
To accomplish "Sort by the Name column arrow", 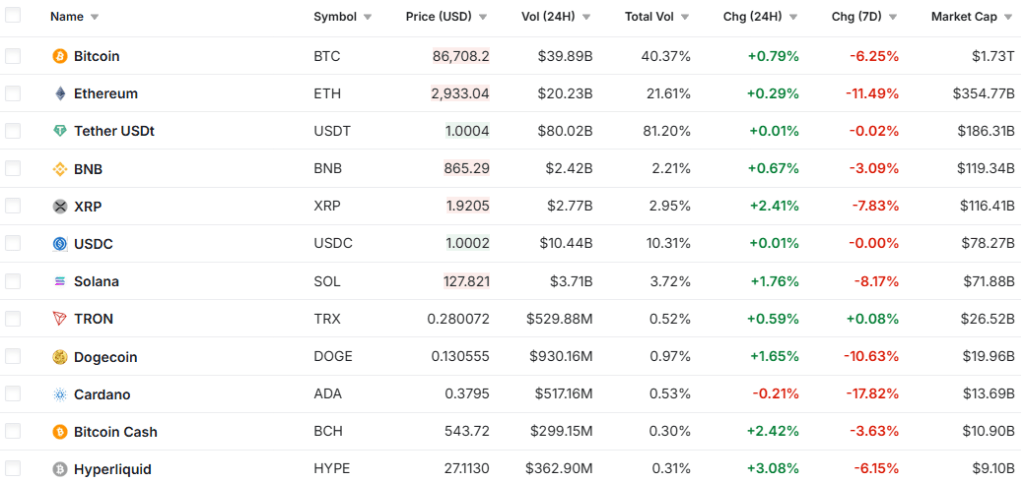I will [95, 17].
